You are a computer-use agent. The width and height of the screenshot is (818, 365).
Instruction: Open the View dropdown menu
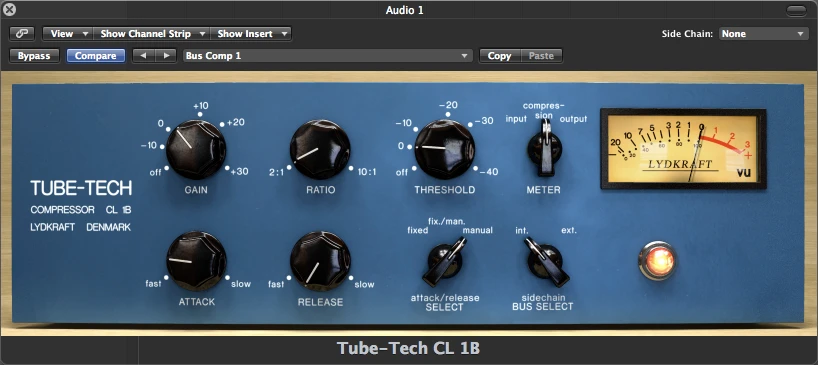pos(68,34)
